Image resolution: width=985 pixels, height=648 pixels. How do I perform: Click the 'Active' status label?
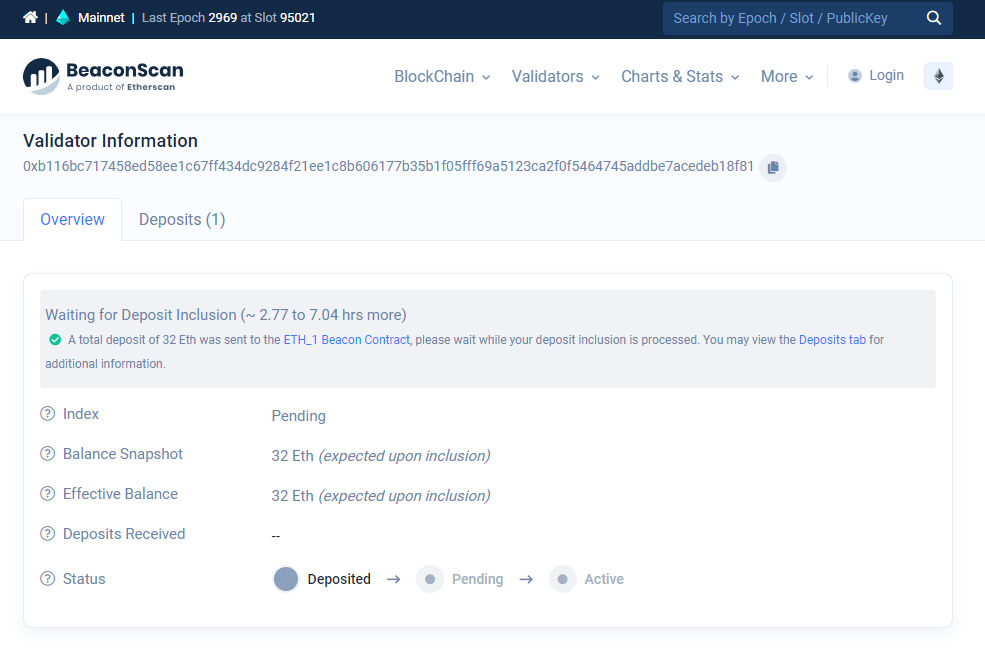coord(604,579)
